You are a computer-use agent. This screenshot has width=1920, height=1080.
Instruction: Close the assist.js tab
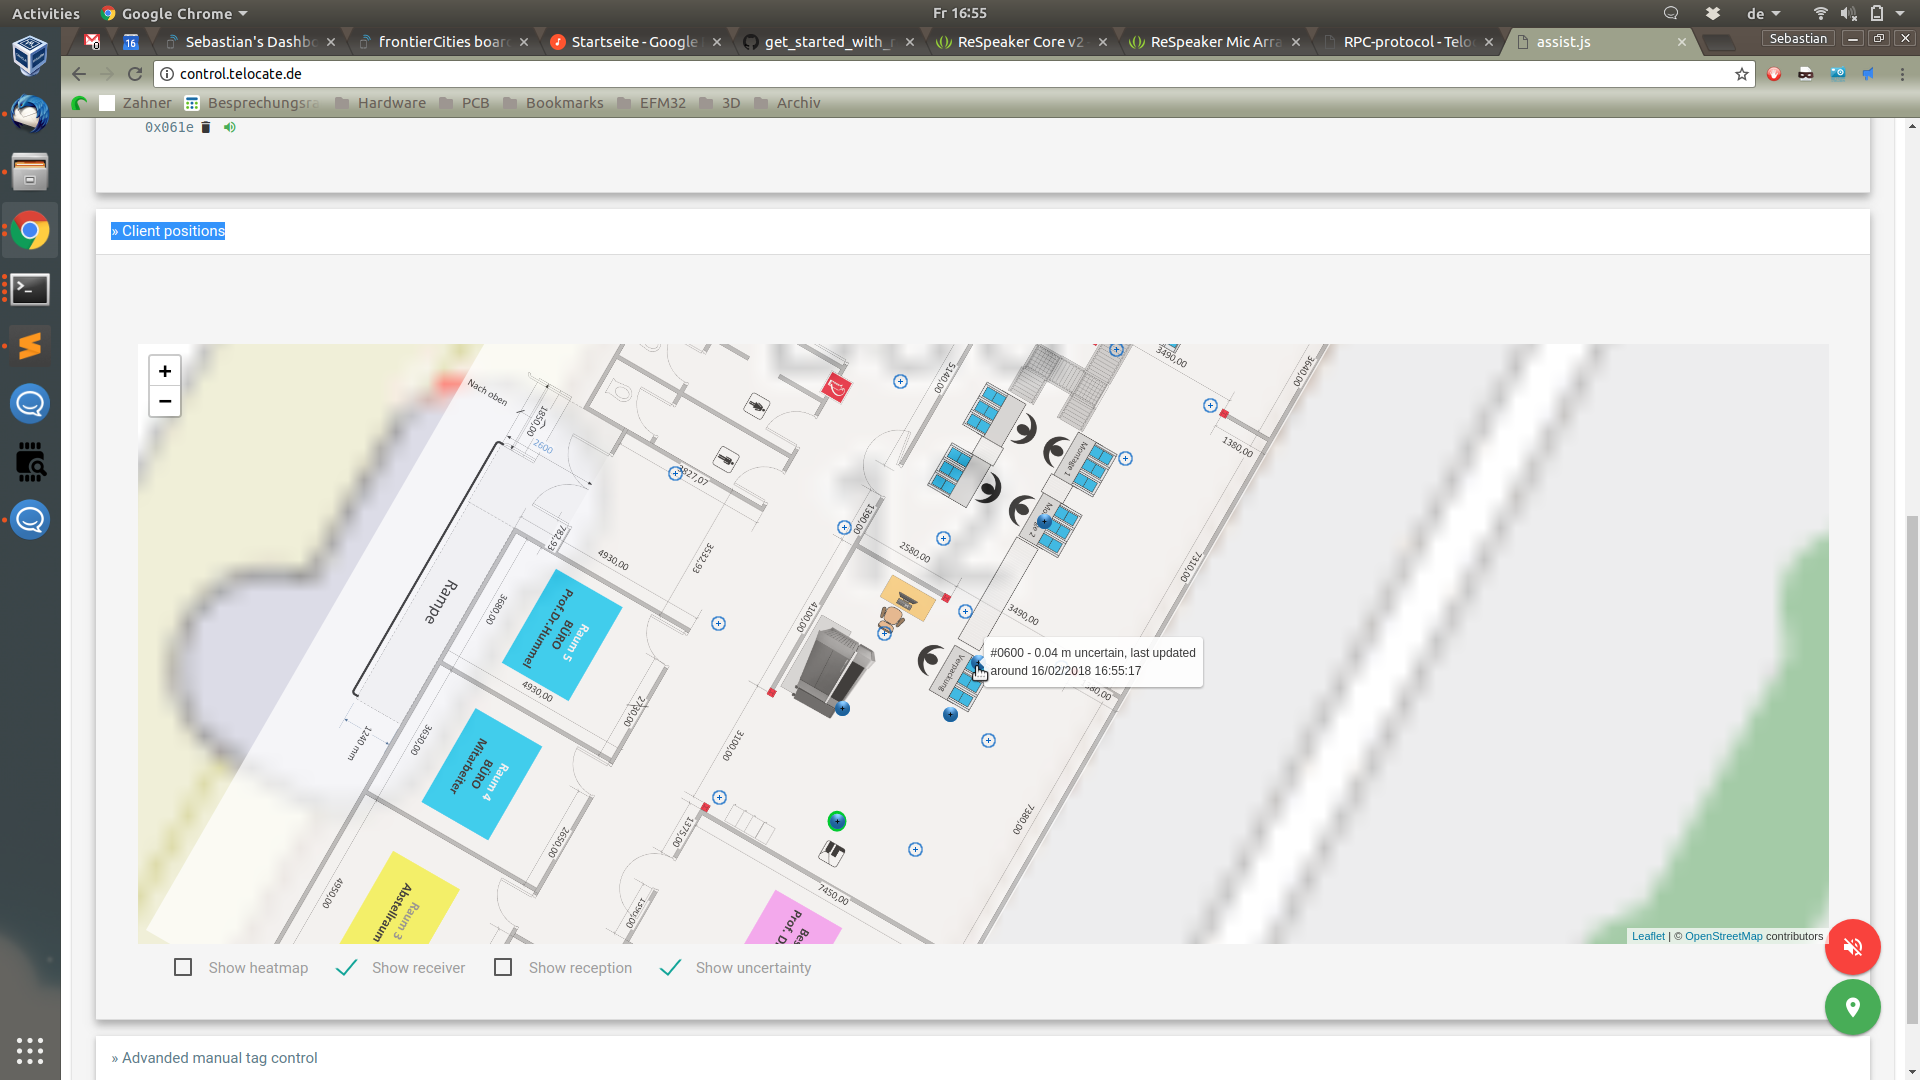1682,42
